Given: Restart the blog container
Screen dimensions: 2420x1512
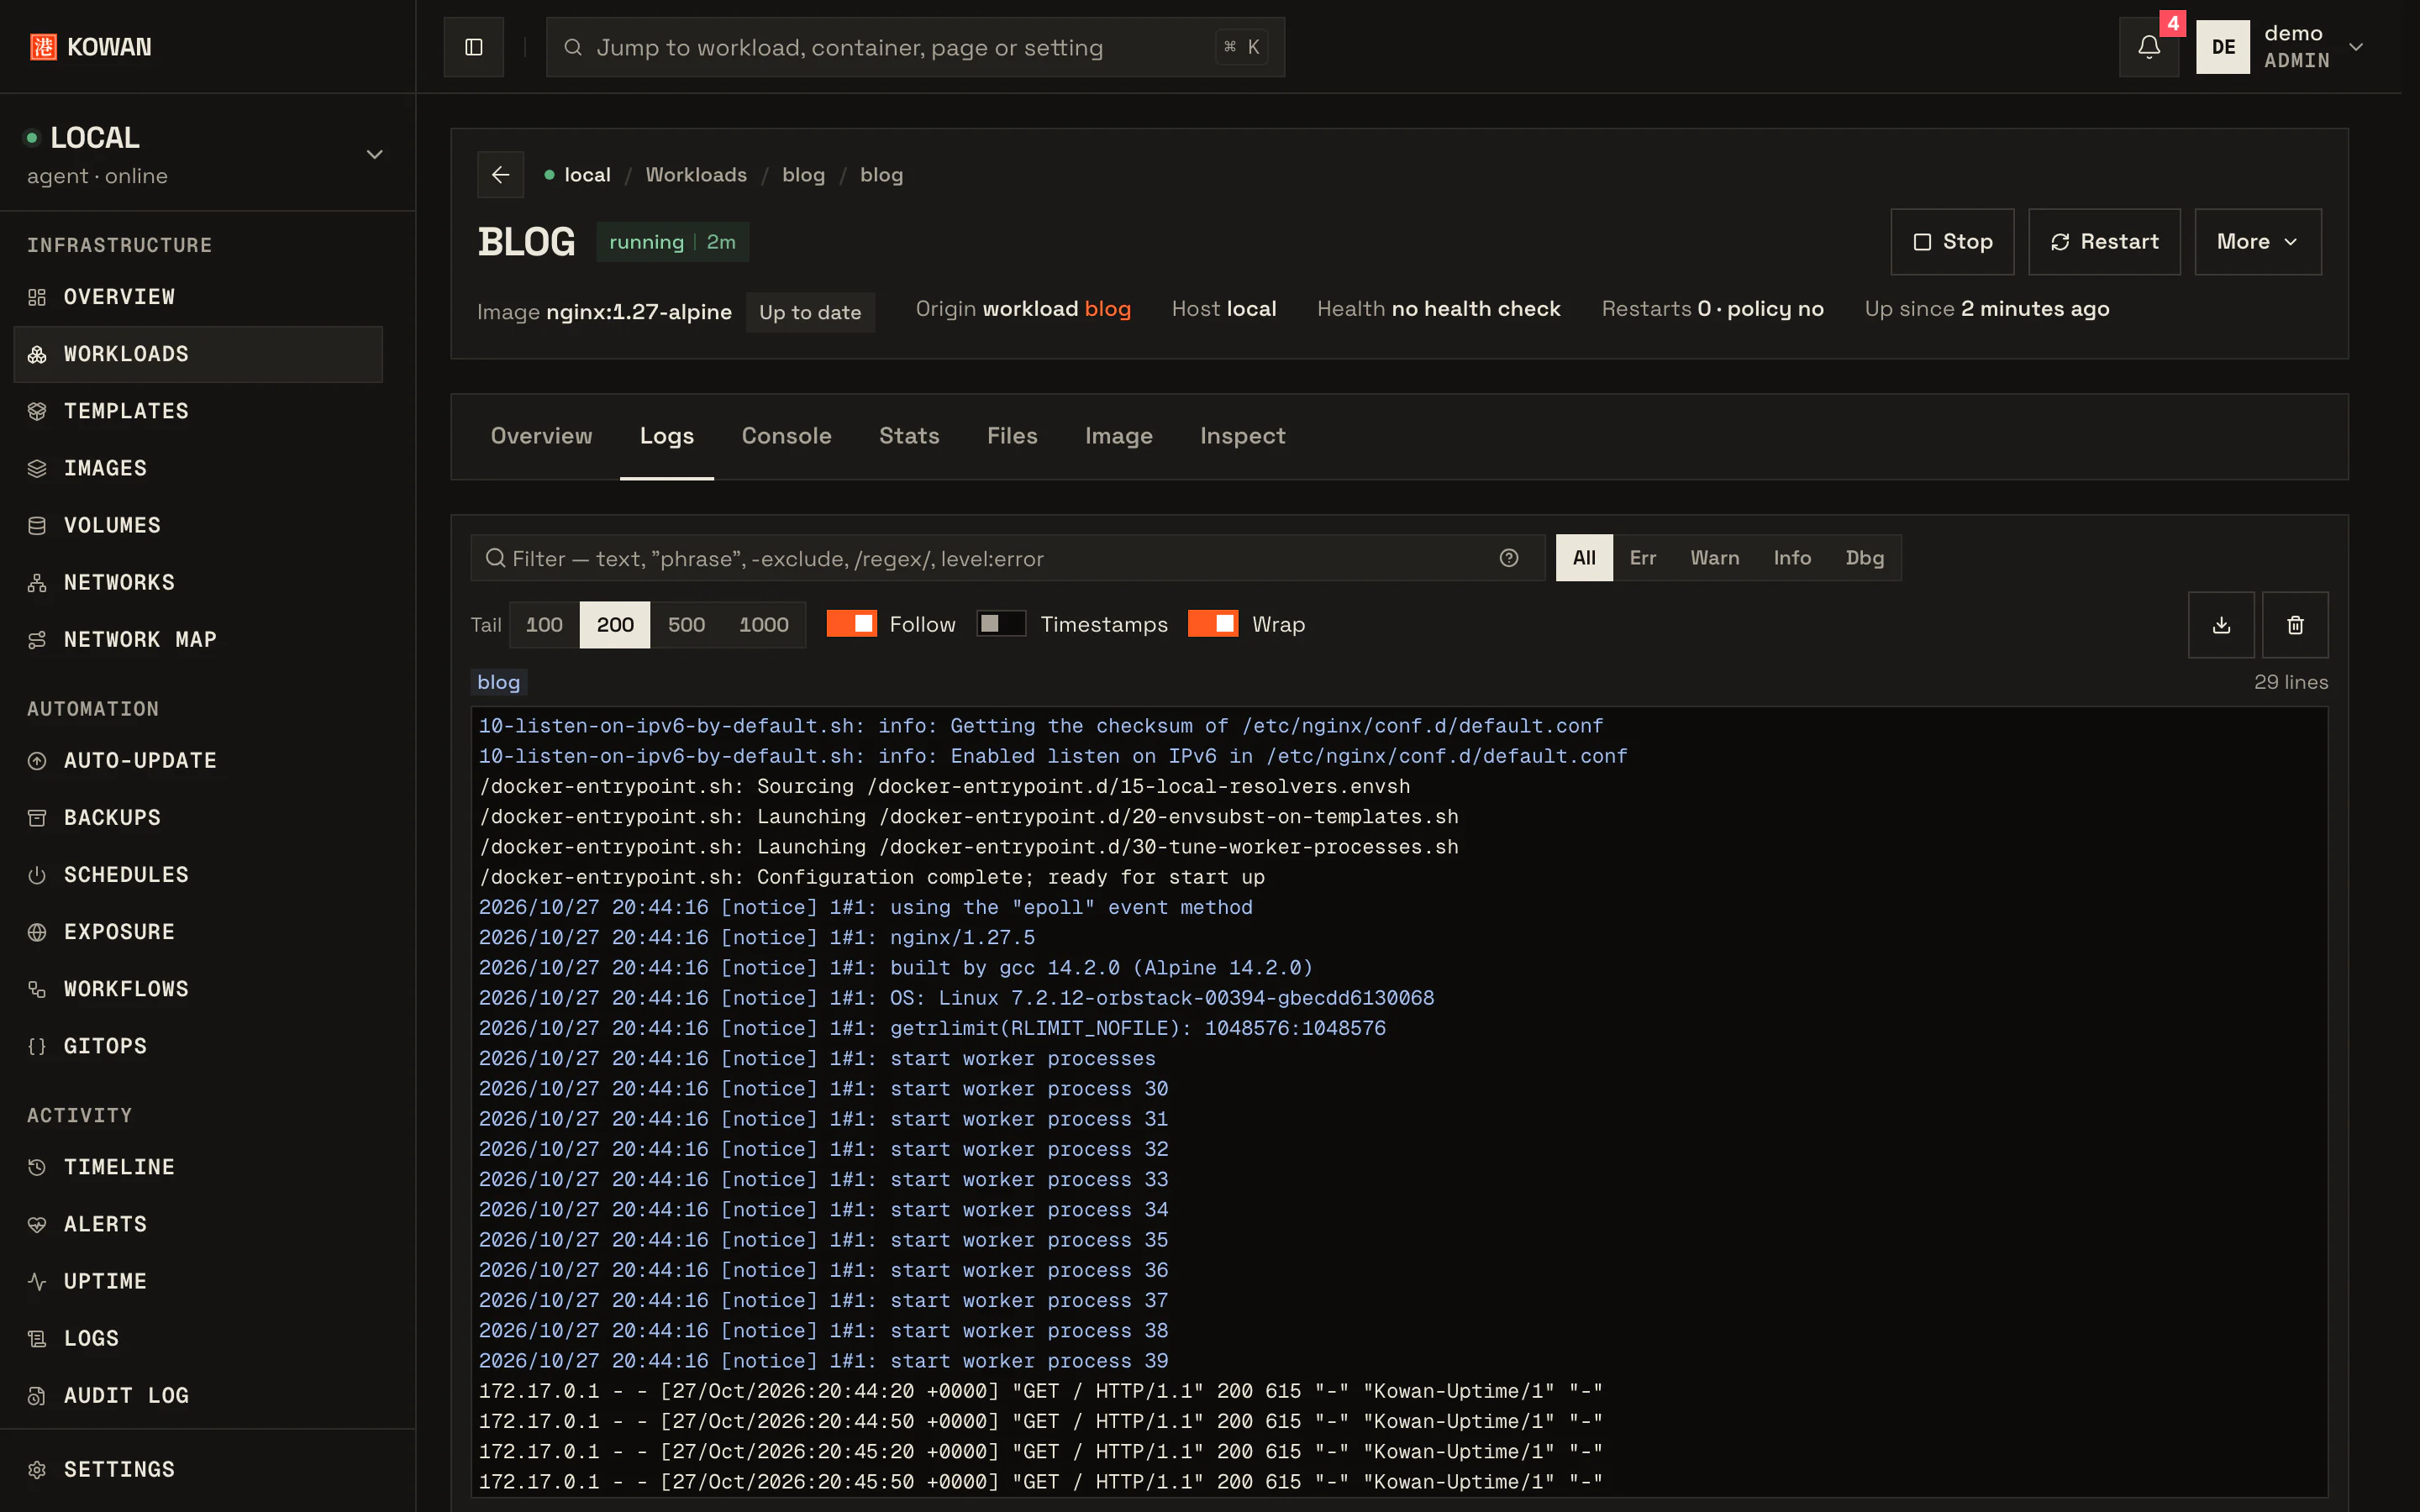Looking at the screenshot, I should pyautogui.click(x=2104, y=242).
